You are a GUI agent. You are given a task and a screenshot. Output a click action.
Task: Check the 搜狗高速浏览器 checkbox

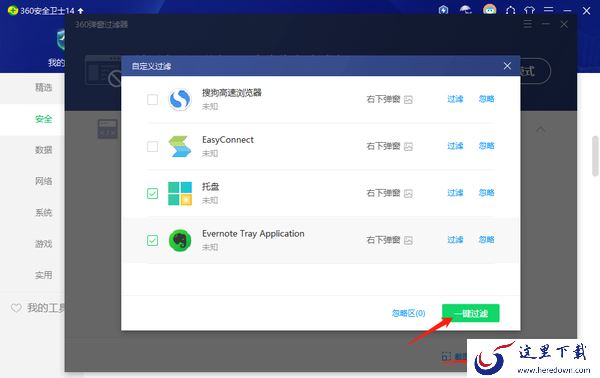[x=152, y=99]
